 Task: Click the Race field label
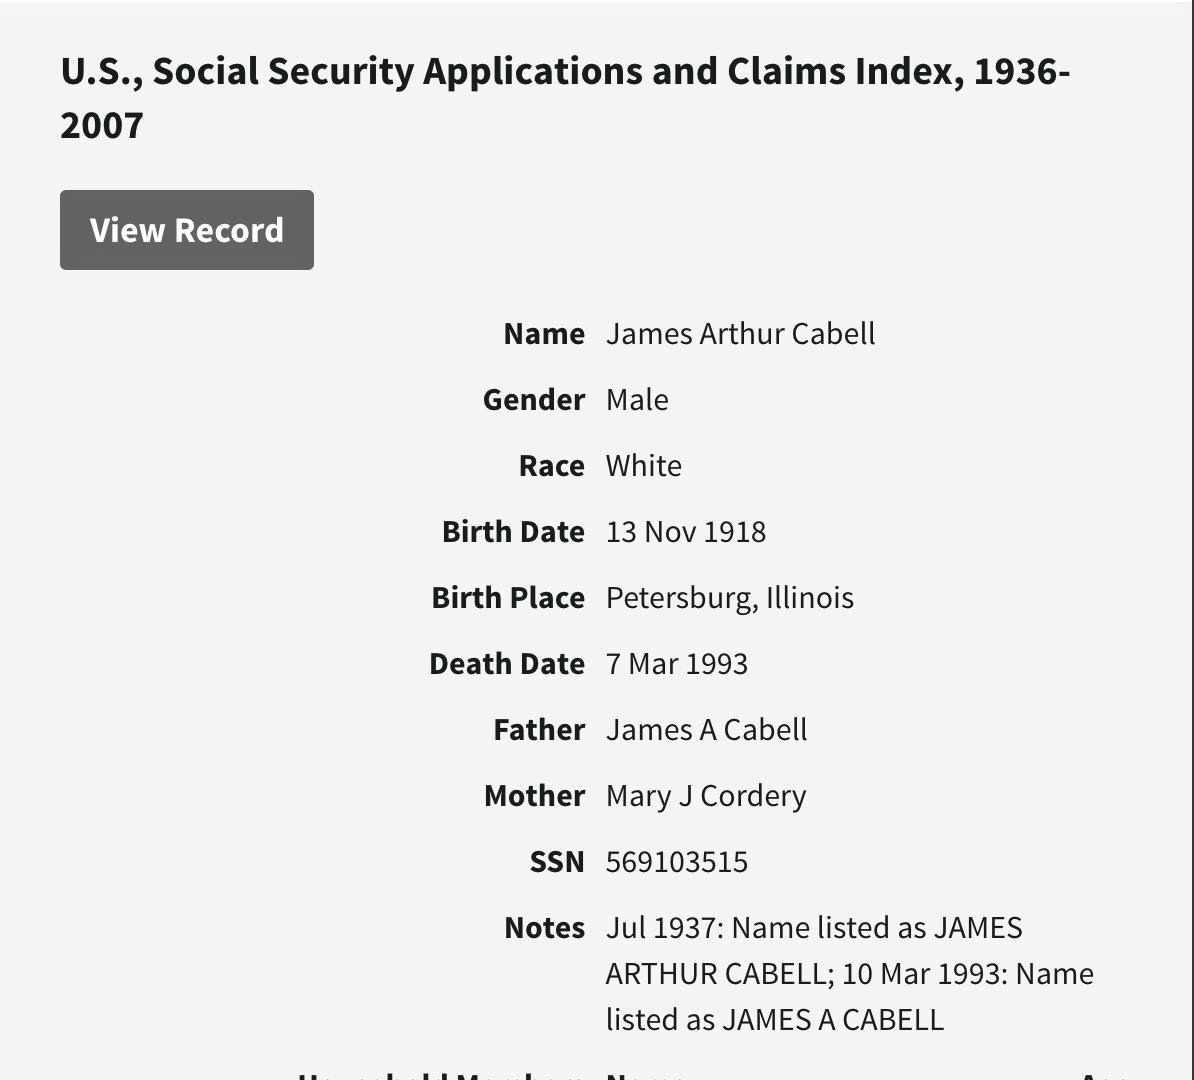coord(551,466)
